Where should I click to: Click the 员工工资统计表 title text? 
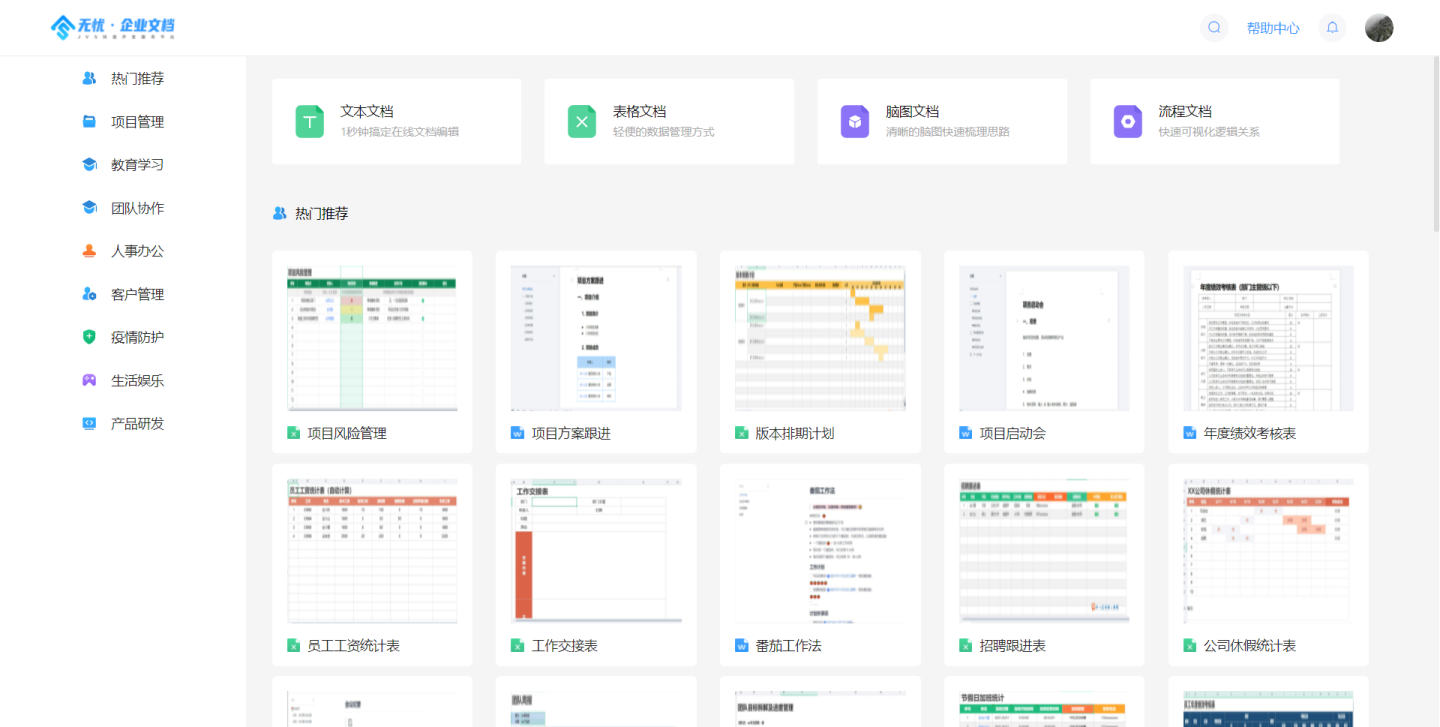(x=354, y=646)
